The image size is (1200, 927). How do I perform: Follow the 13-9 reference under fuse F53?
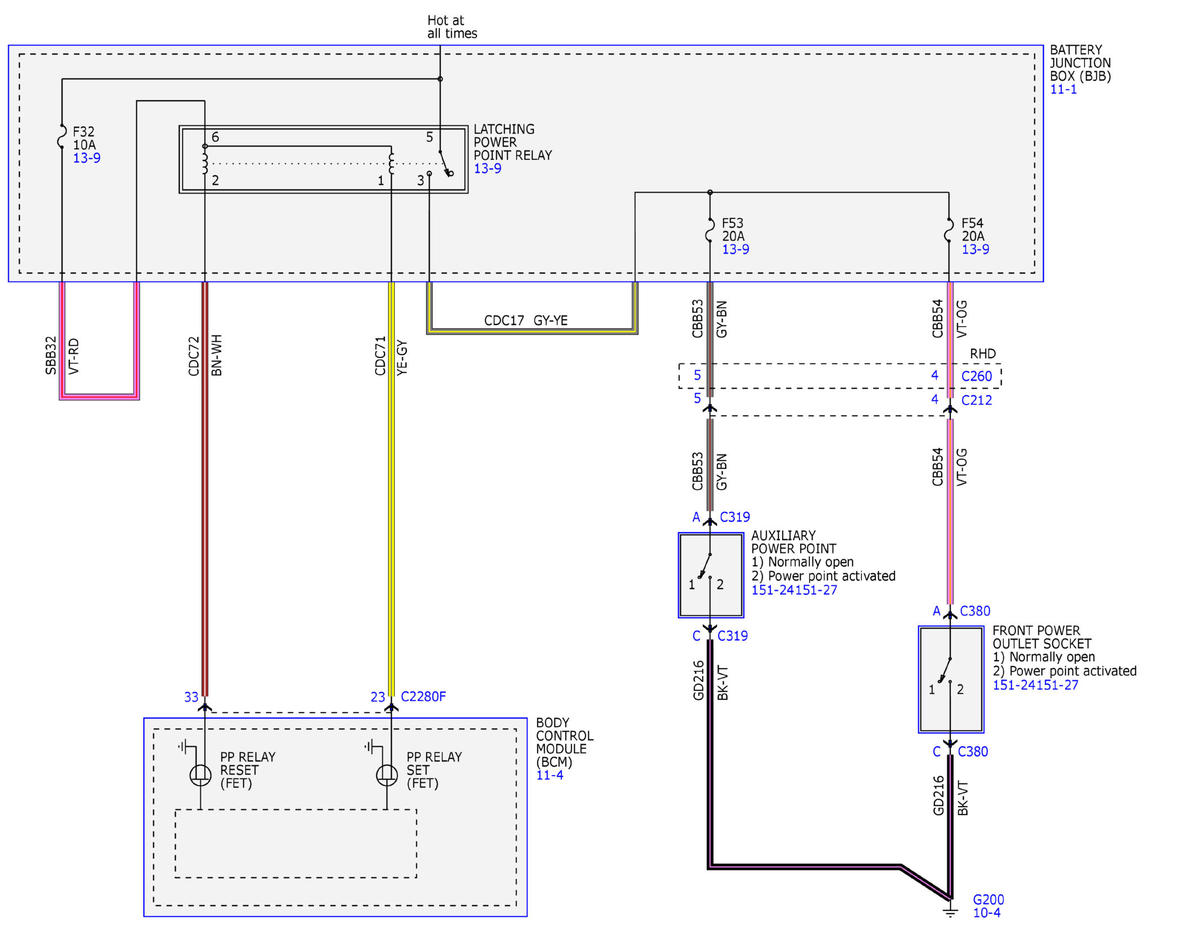tap(735, 249)
